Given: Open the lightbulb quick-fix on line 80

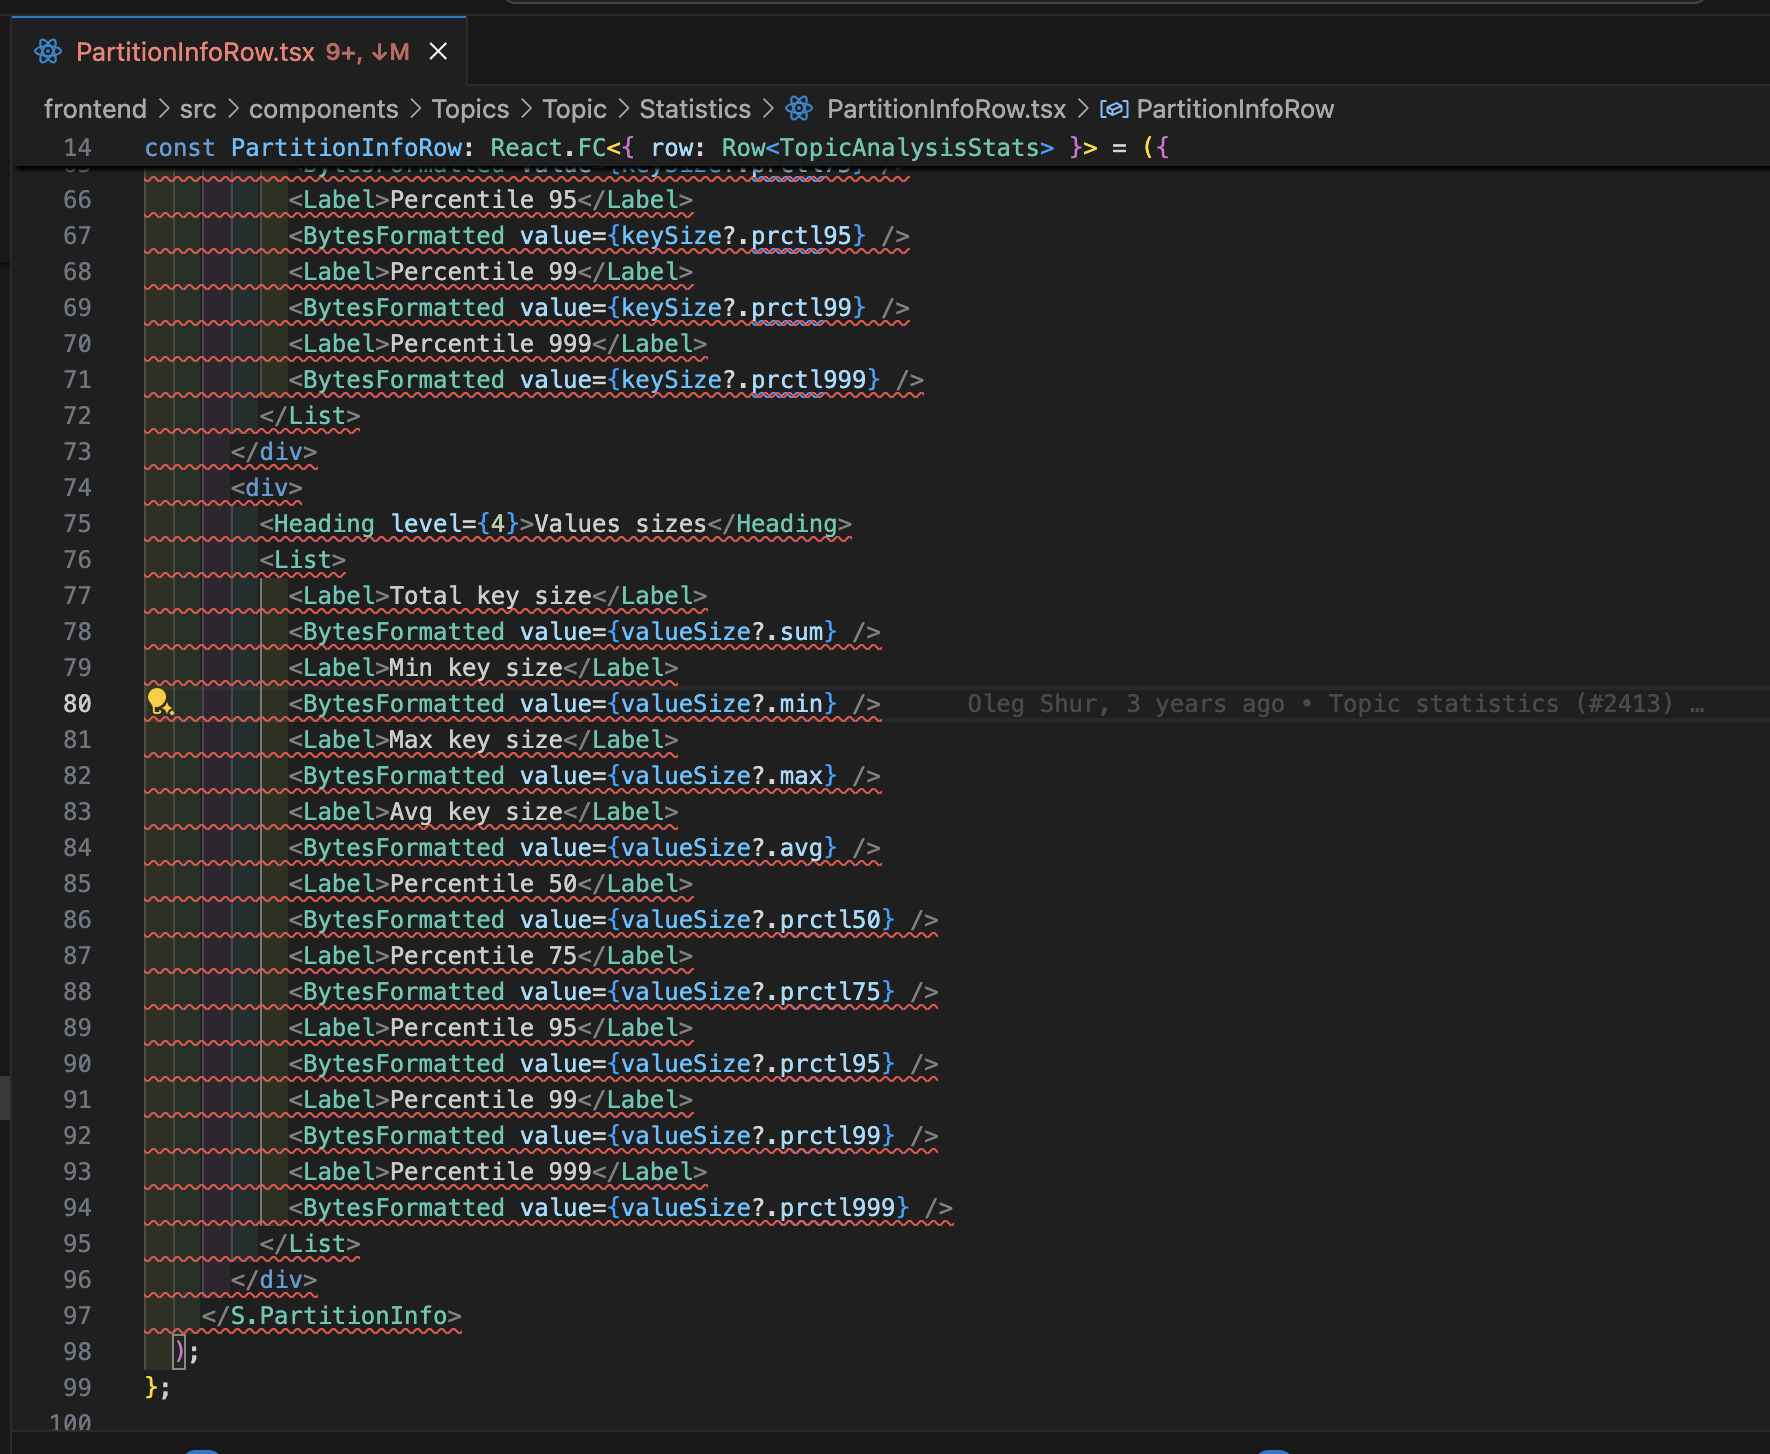Looking at the screenshot, I should (x=159, y=703).
